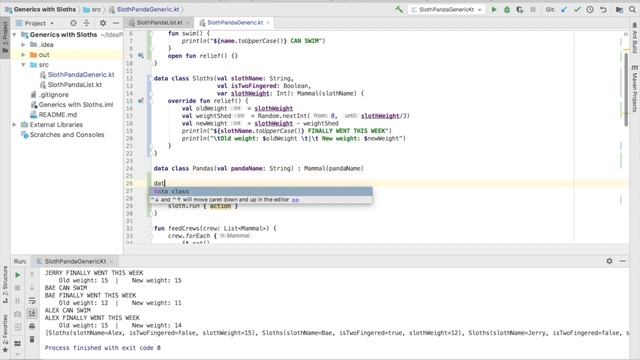This screenshot has height=360, width=640.
Task: Toggle Scroll to End in Run console
Action: [x=32, y=313]
